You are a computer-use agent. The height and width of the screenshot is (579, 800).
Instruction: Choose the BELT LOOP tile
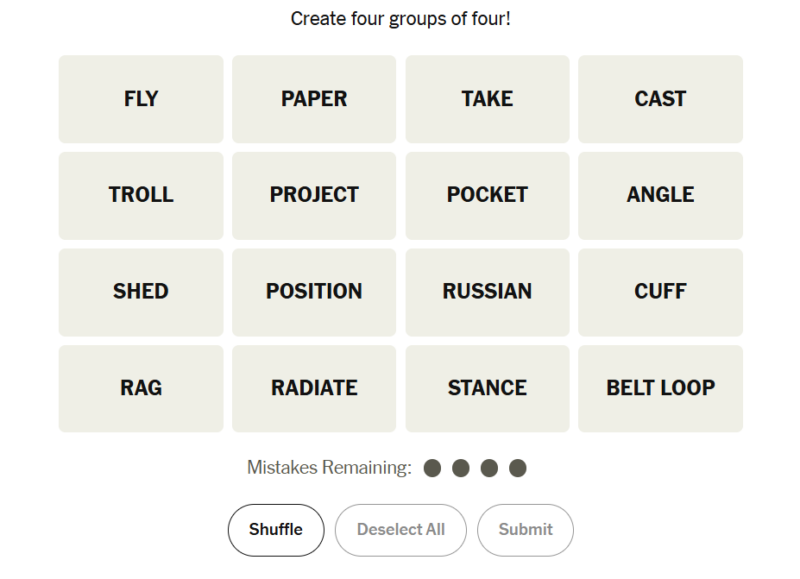[x=660, y=388]
